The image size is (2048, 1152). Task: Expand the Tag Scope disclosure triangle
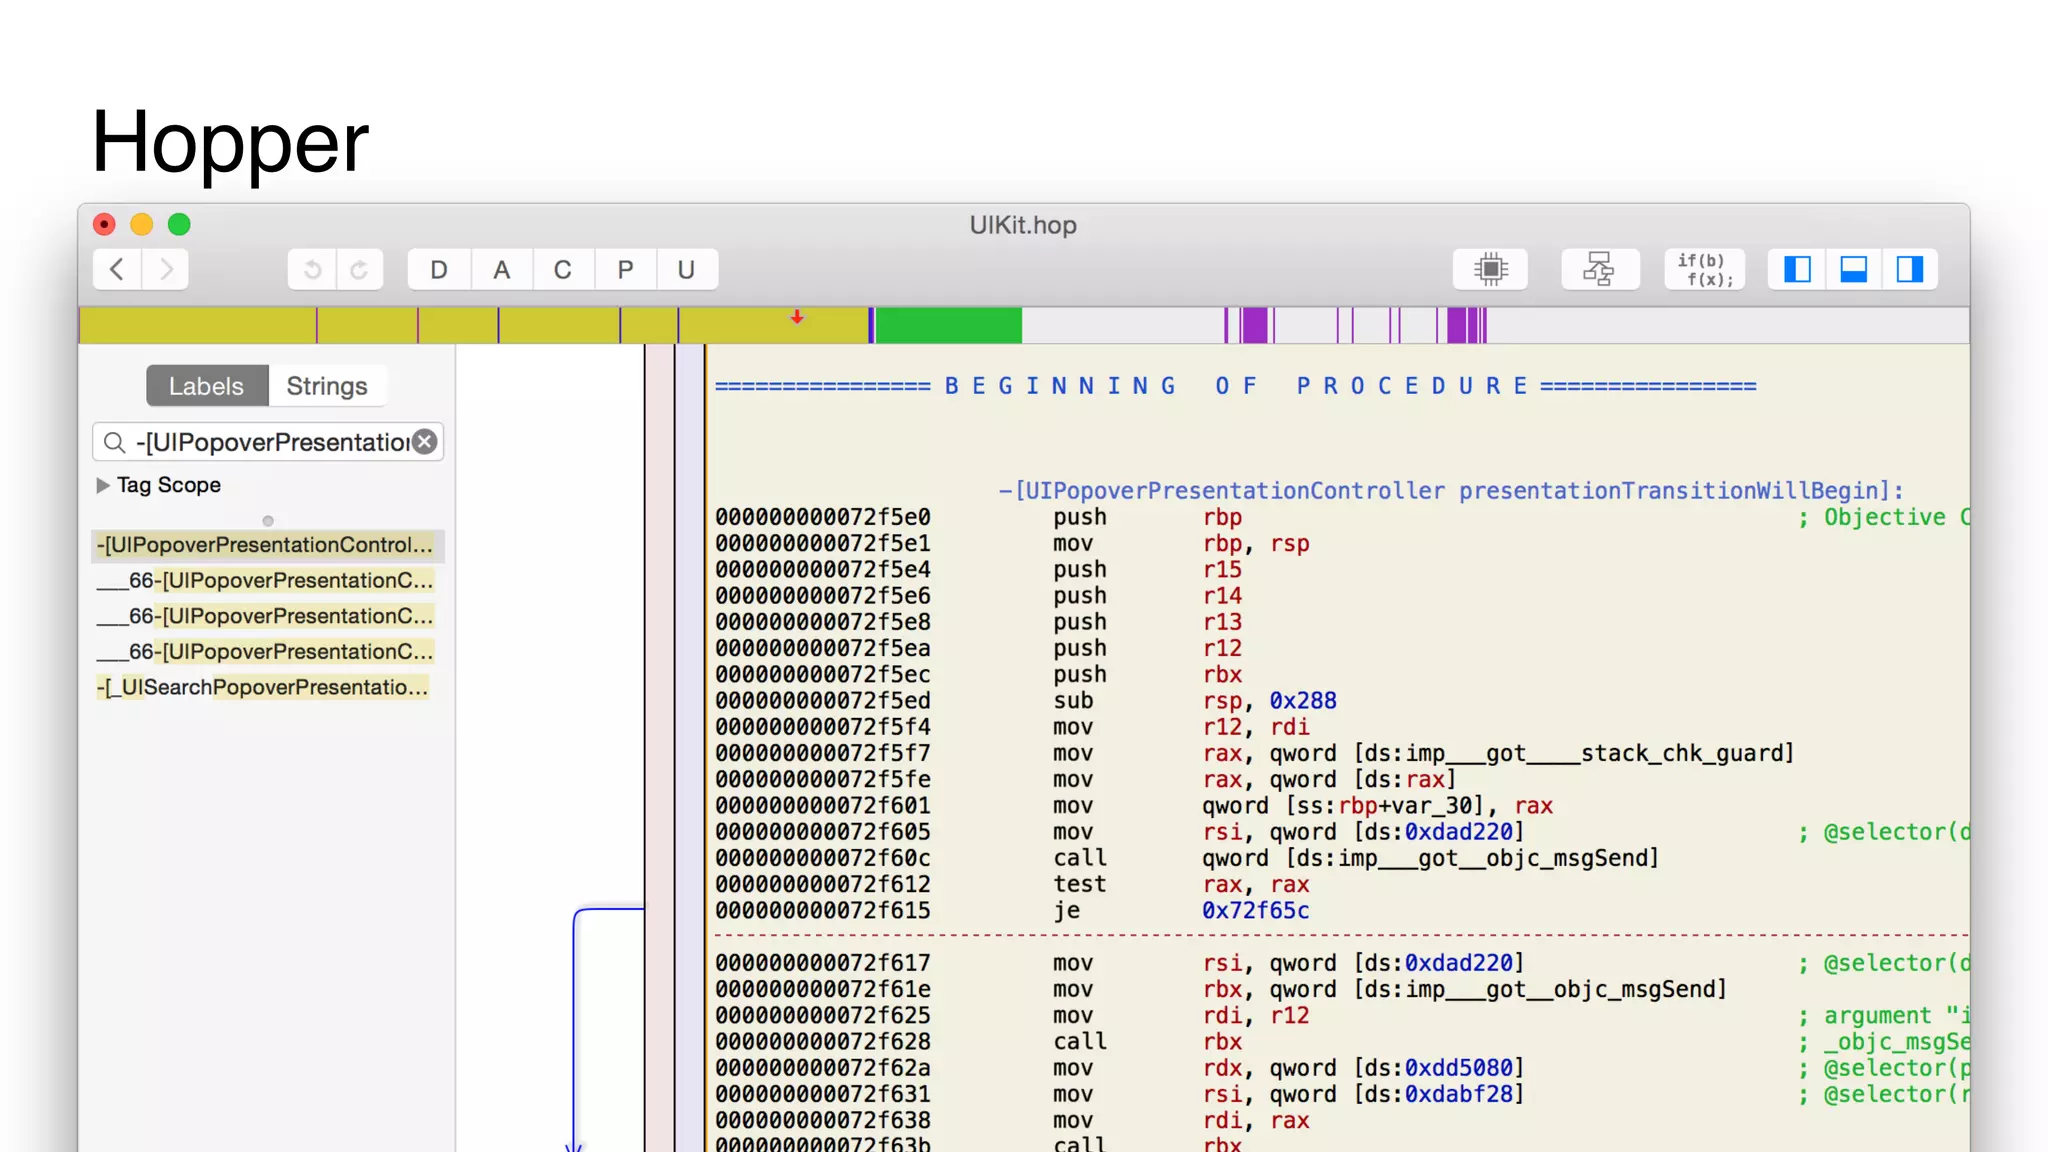(103, 485)
